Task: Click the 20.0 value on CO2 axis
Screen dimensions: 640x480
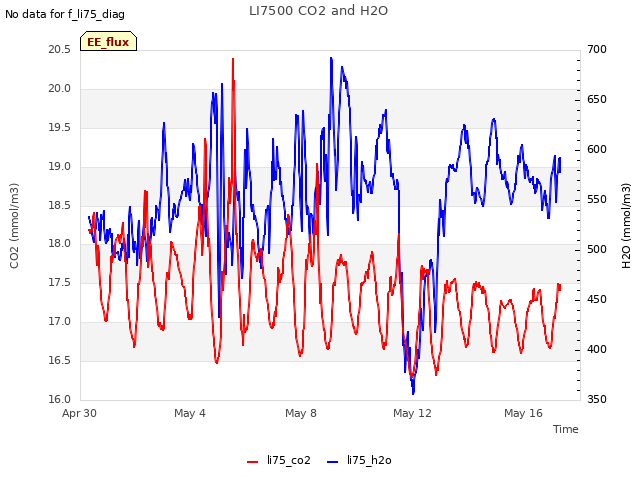Action: (x=60, y=88)
